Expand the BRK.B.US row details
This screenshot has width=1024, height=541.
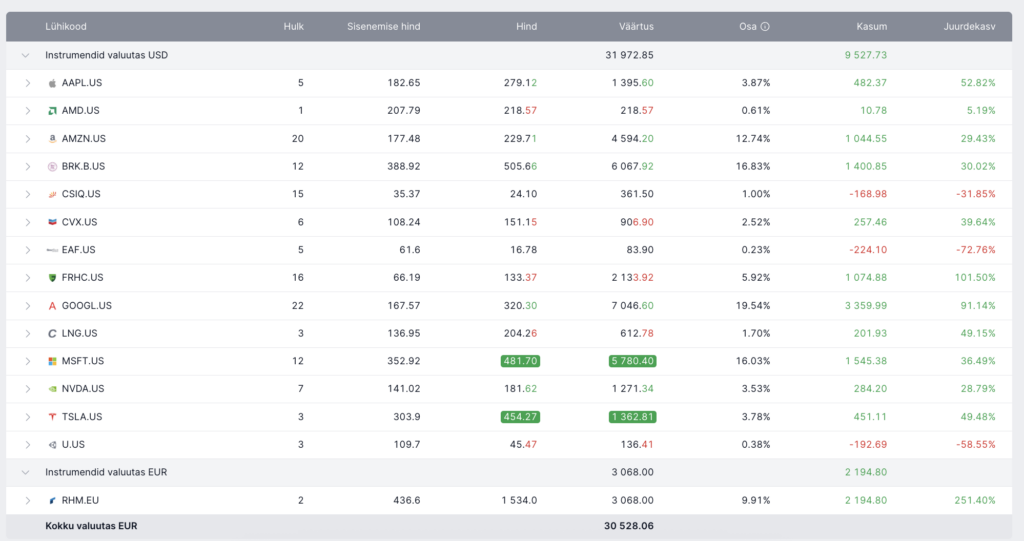pyautogui.click(x=28, y=166)
